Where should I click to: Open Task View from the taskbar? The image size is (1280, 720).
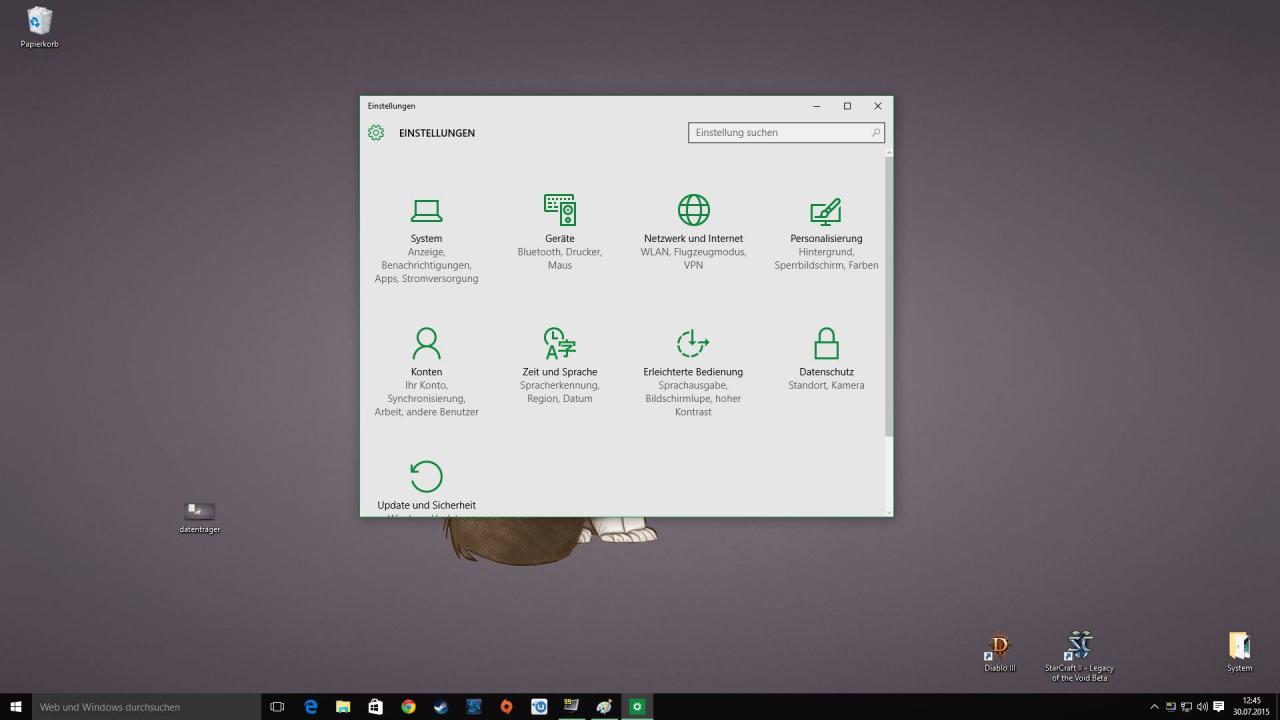(278, 707)
